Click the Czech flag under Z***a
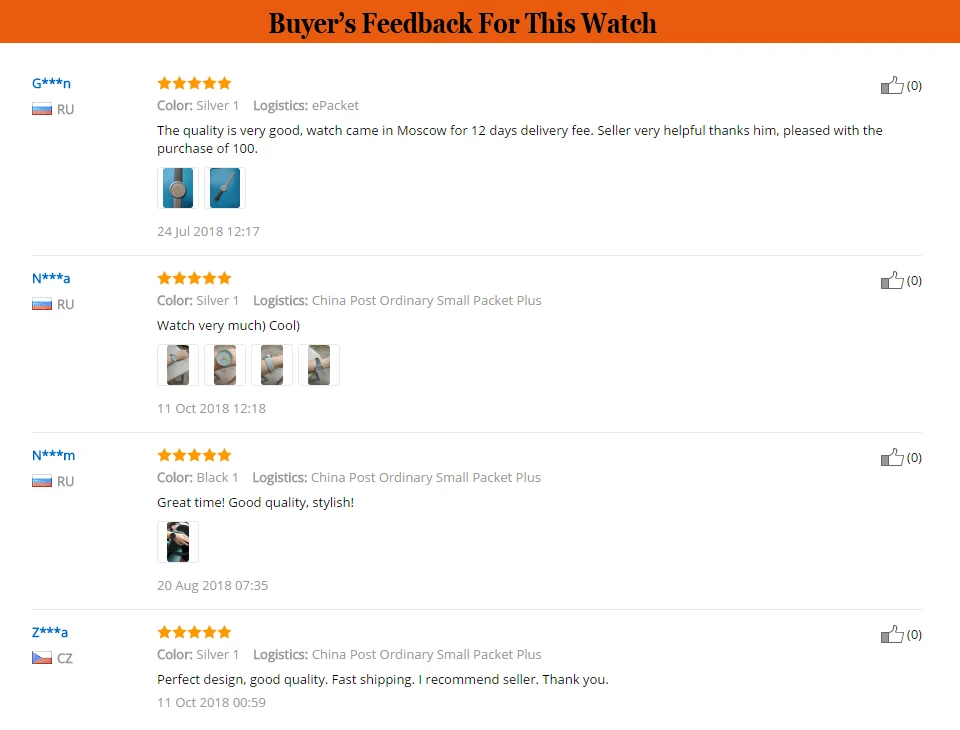 (42, 658)
